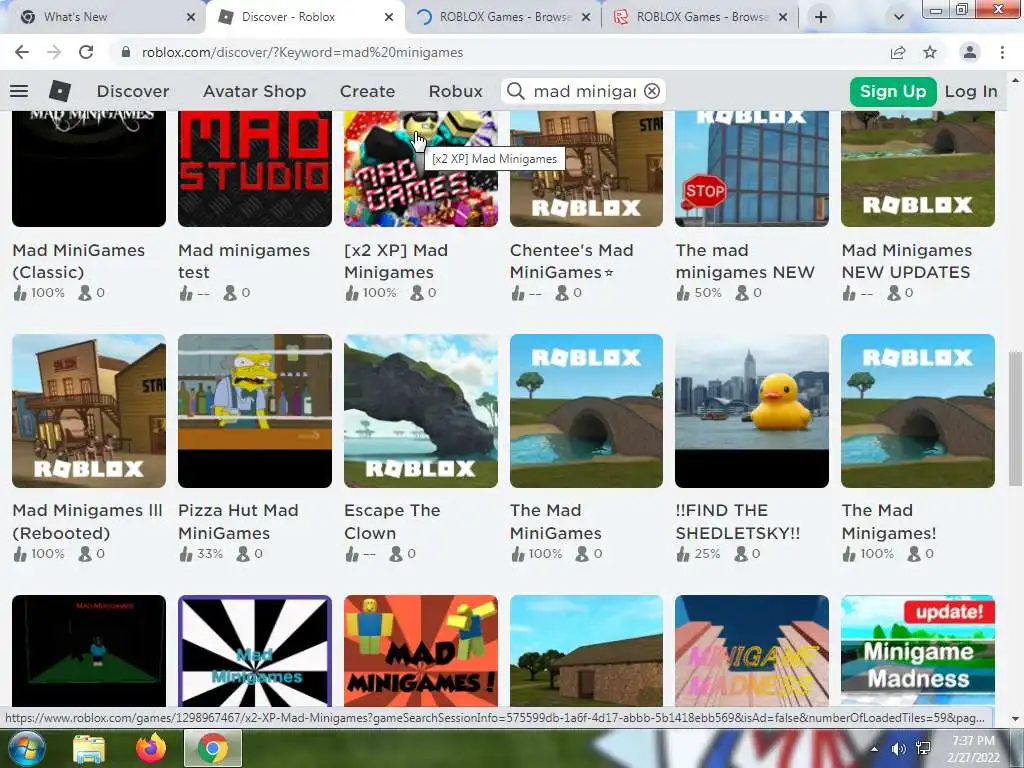
Task: Click the share page icon in address bar
Action: [x=898, y=52]
